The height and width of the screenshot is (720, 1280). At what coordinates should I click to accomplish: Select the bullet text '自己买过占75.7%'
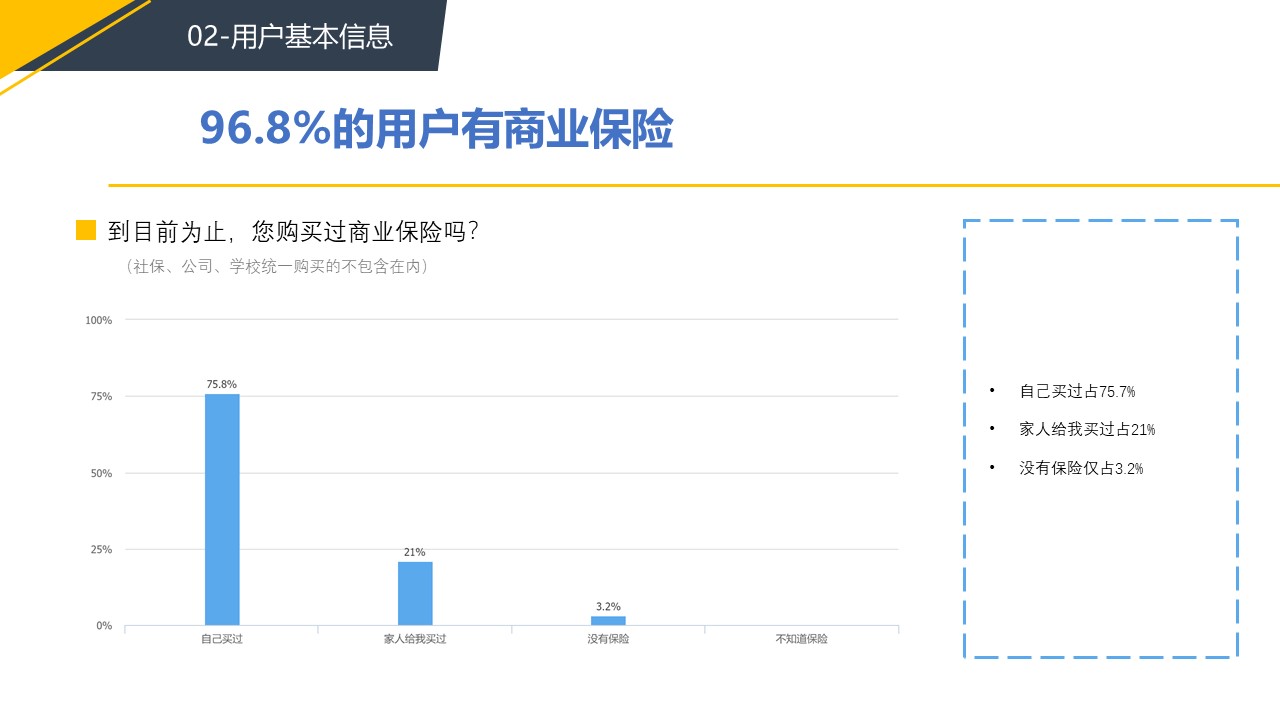[1077, 391]
